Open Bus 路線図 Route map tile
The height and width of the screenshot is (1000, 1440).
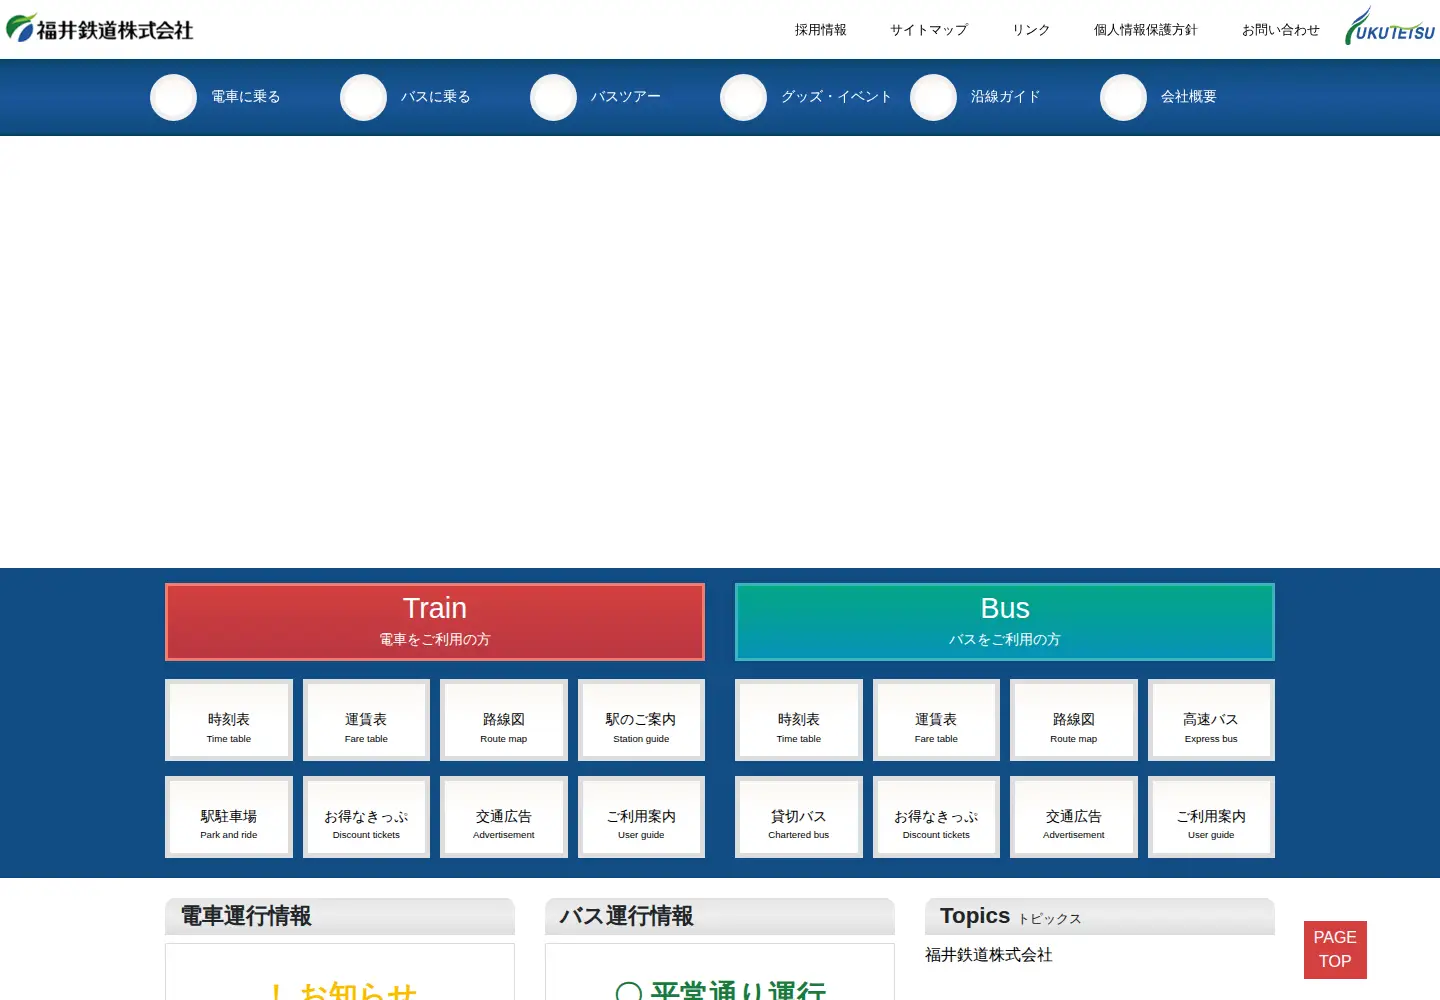1074,720
